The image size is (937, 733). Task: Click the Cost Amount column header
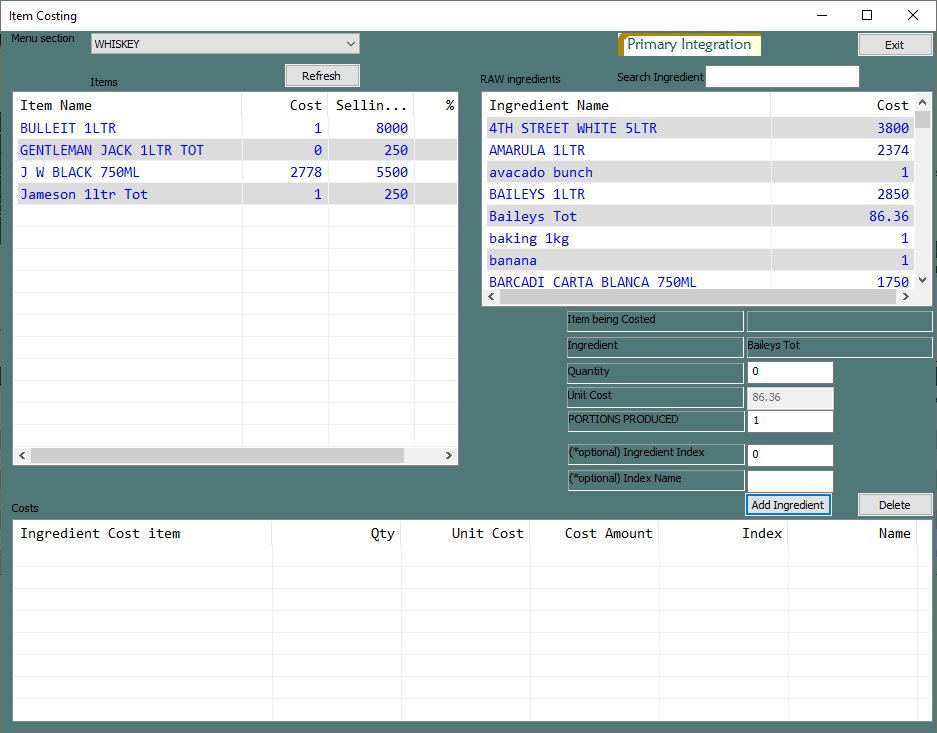(x=594, y=533)
